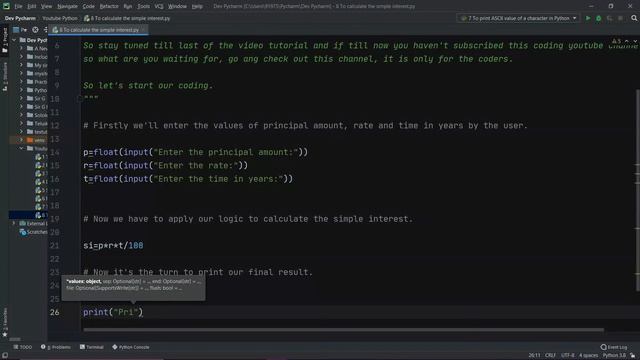Viewport: 640px width, 360px height.
Task: Open run configuration dropdown '7 To print ASCII value'
Action: pos(518,18)
